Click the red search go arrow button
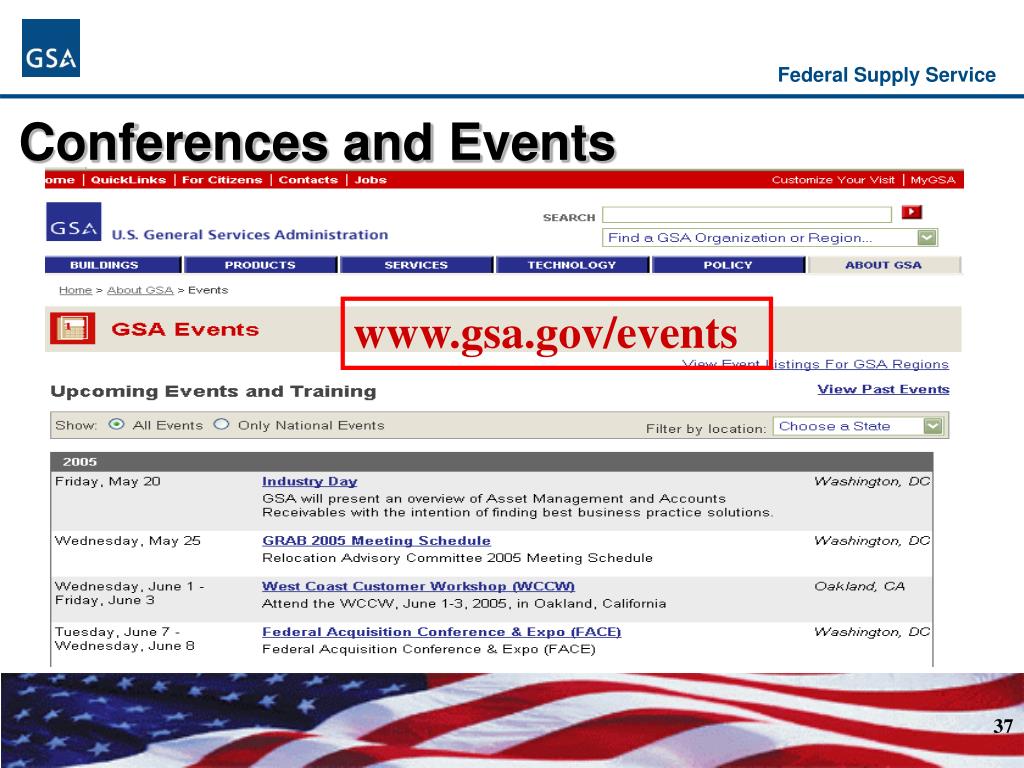 tap(911, 212)
